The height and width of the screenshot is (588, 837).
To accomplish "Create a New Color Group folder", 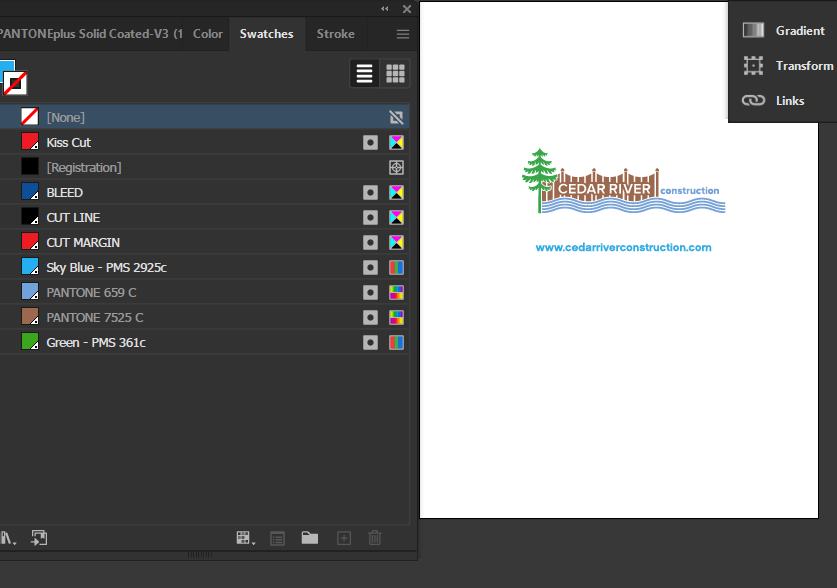I will 310,538.
